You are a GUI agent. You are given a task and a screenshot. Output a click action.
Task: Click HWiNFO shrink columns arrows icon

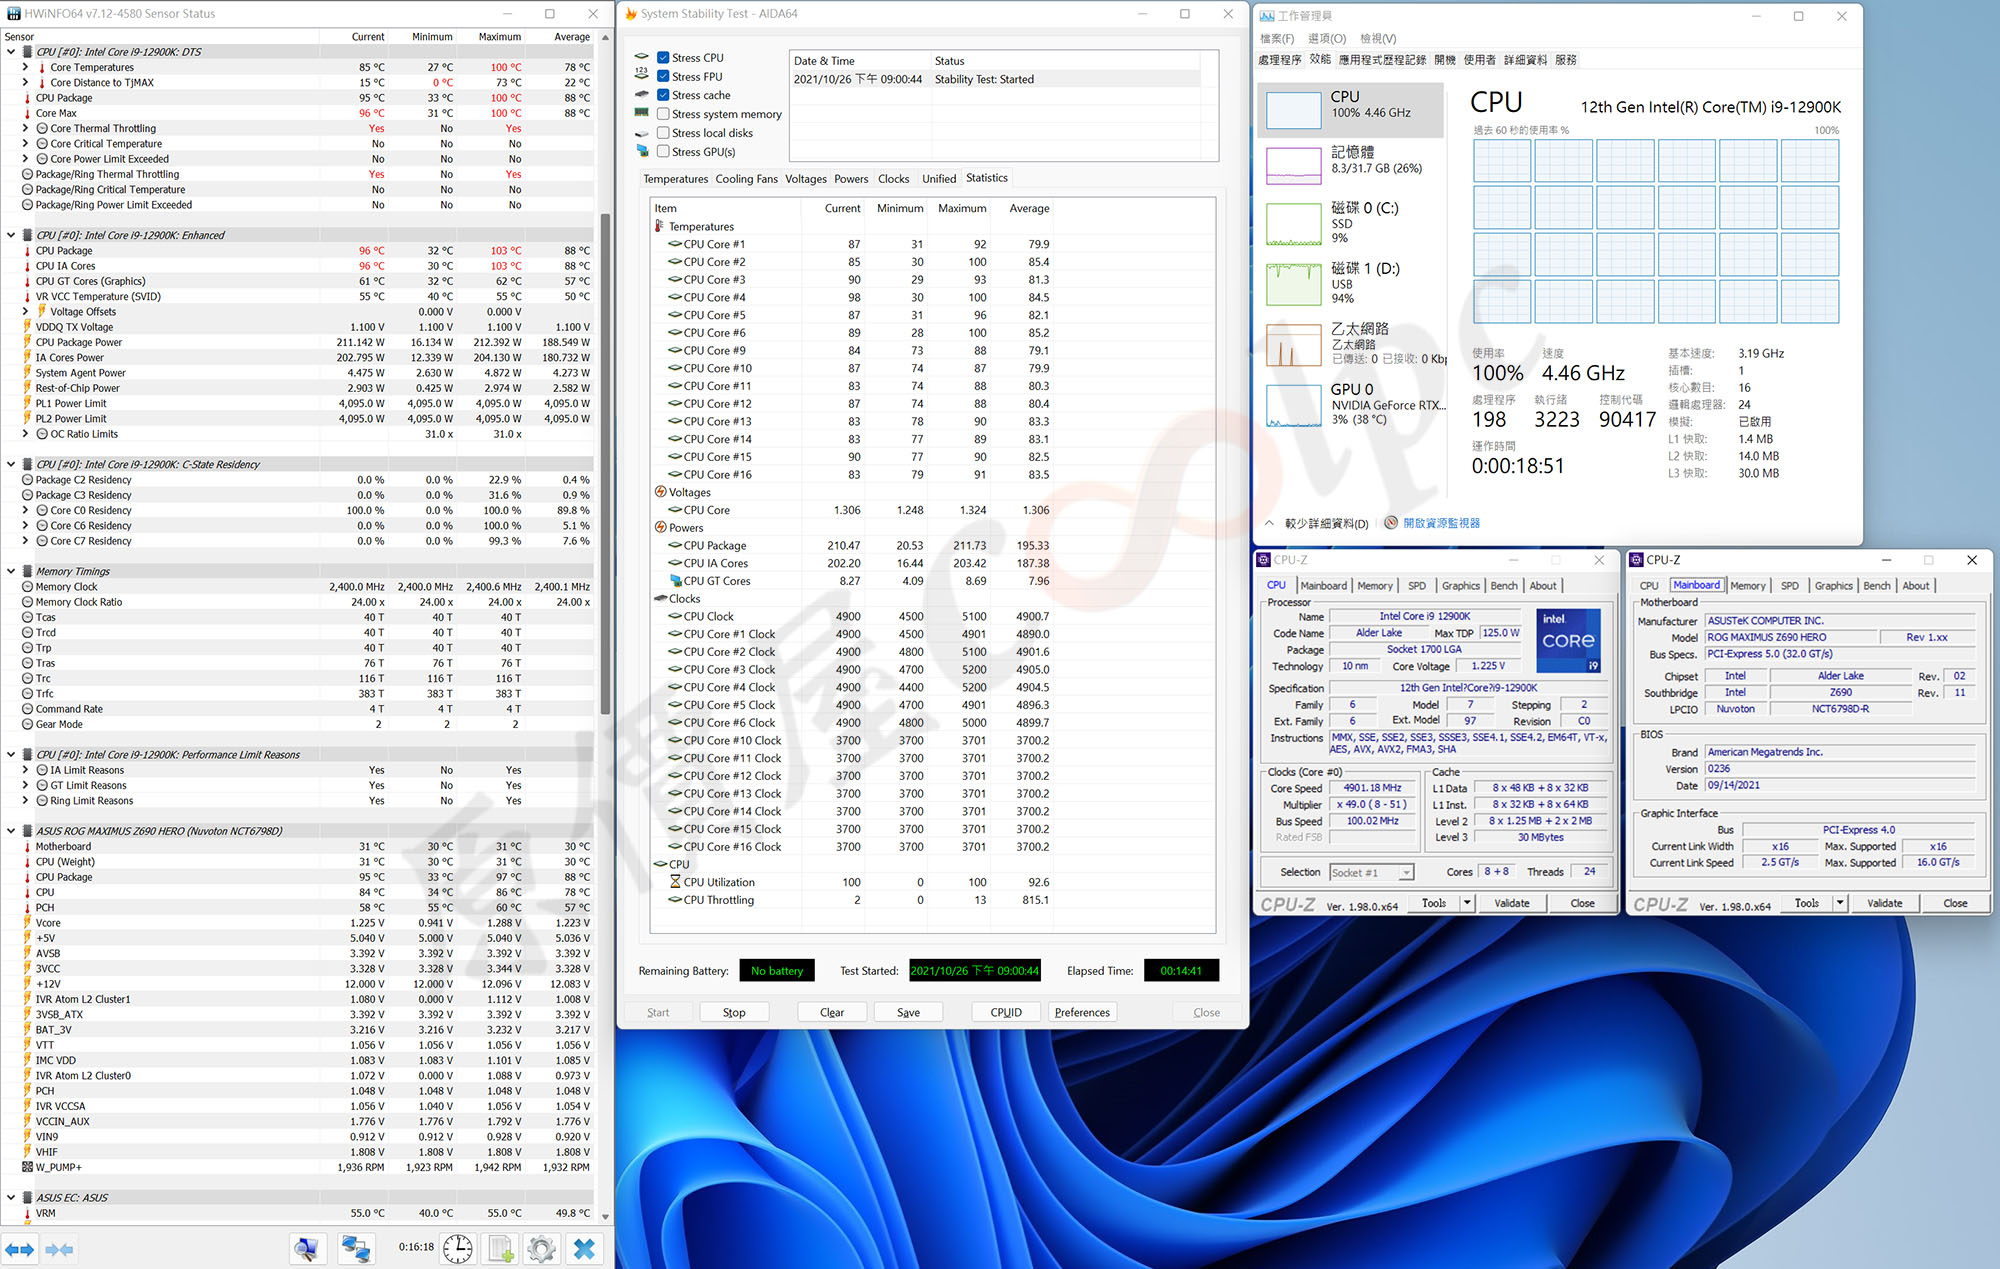point(59,1249)
